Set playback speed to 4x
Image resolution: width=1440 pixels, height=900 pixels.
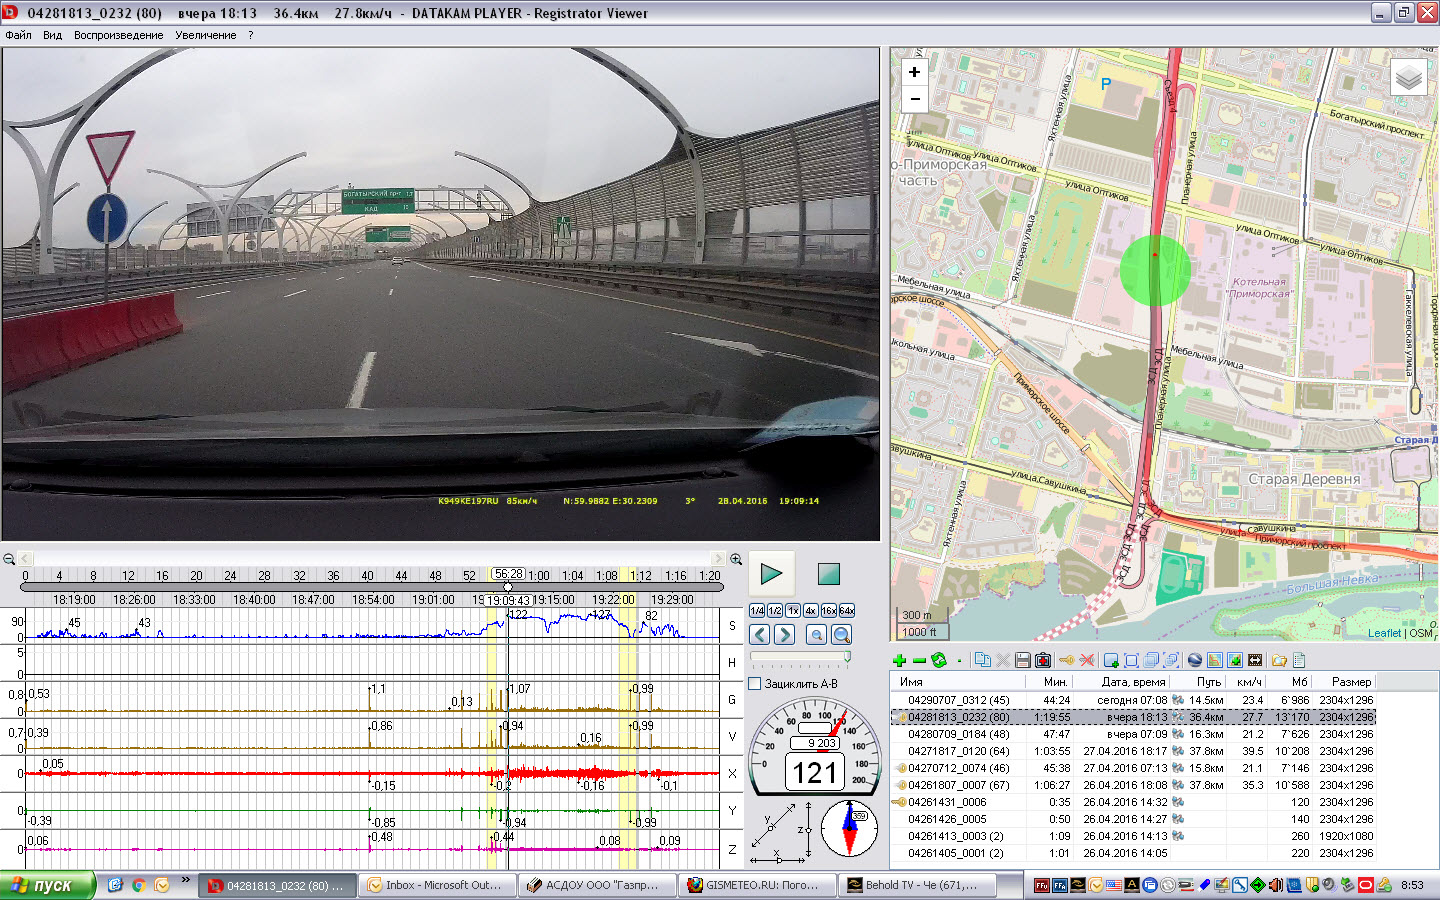(811, 611)
